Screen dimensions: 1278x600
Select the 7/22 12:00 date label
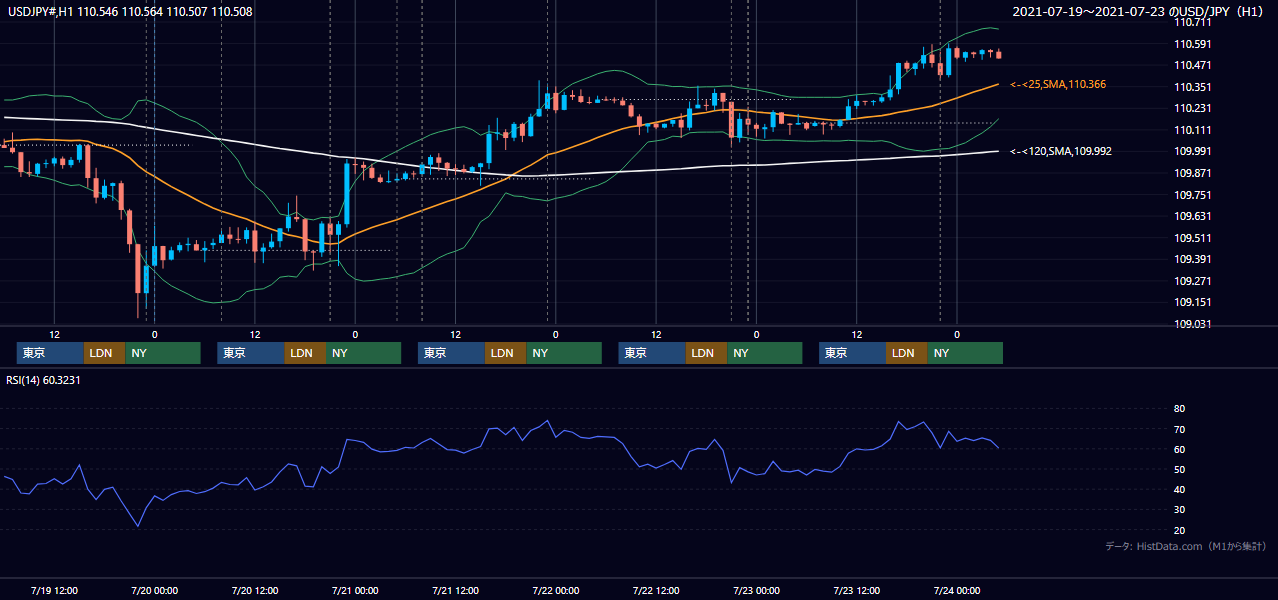pos(656,590)
